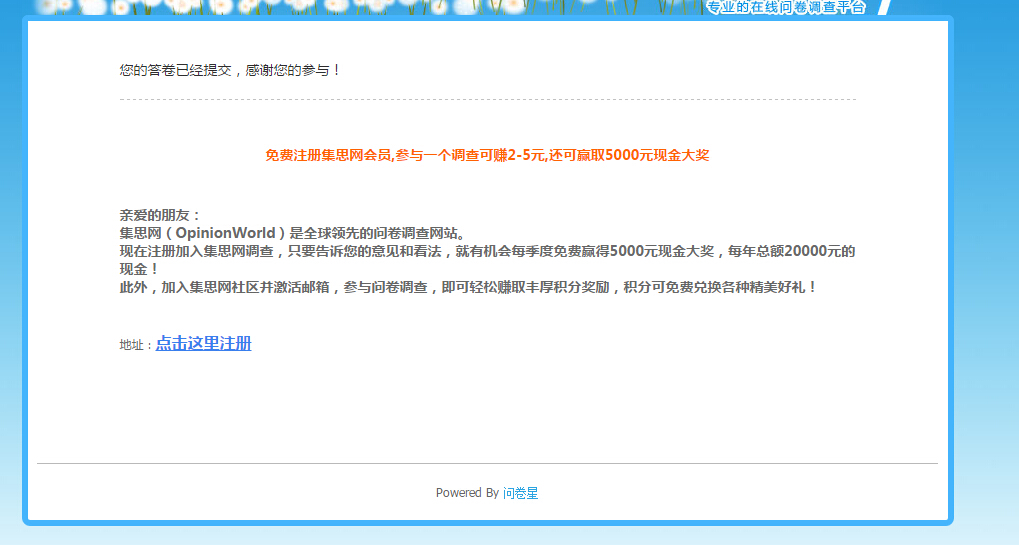Screen dimensions: 1019x545
Task: Click the text 亲爱的朋友：
Action: (x=161, y=215)
